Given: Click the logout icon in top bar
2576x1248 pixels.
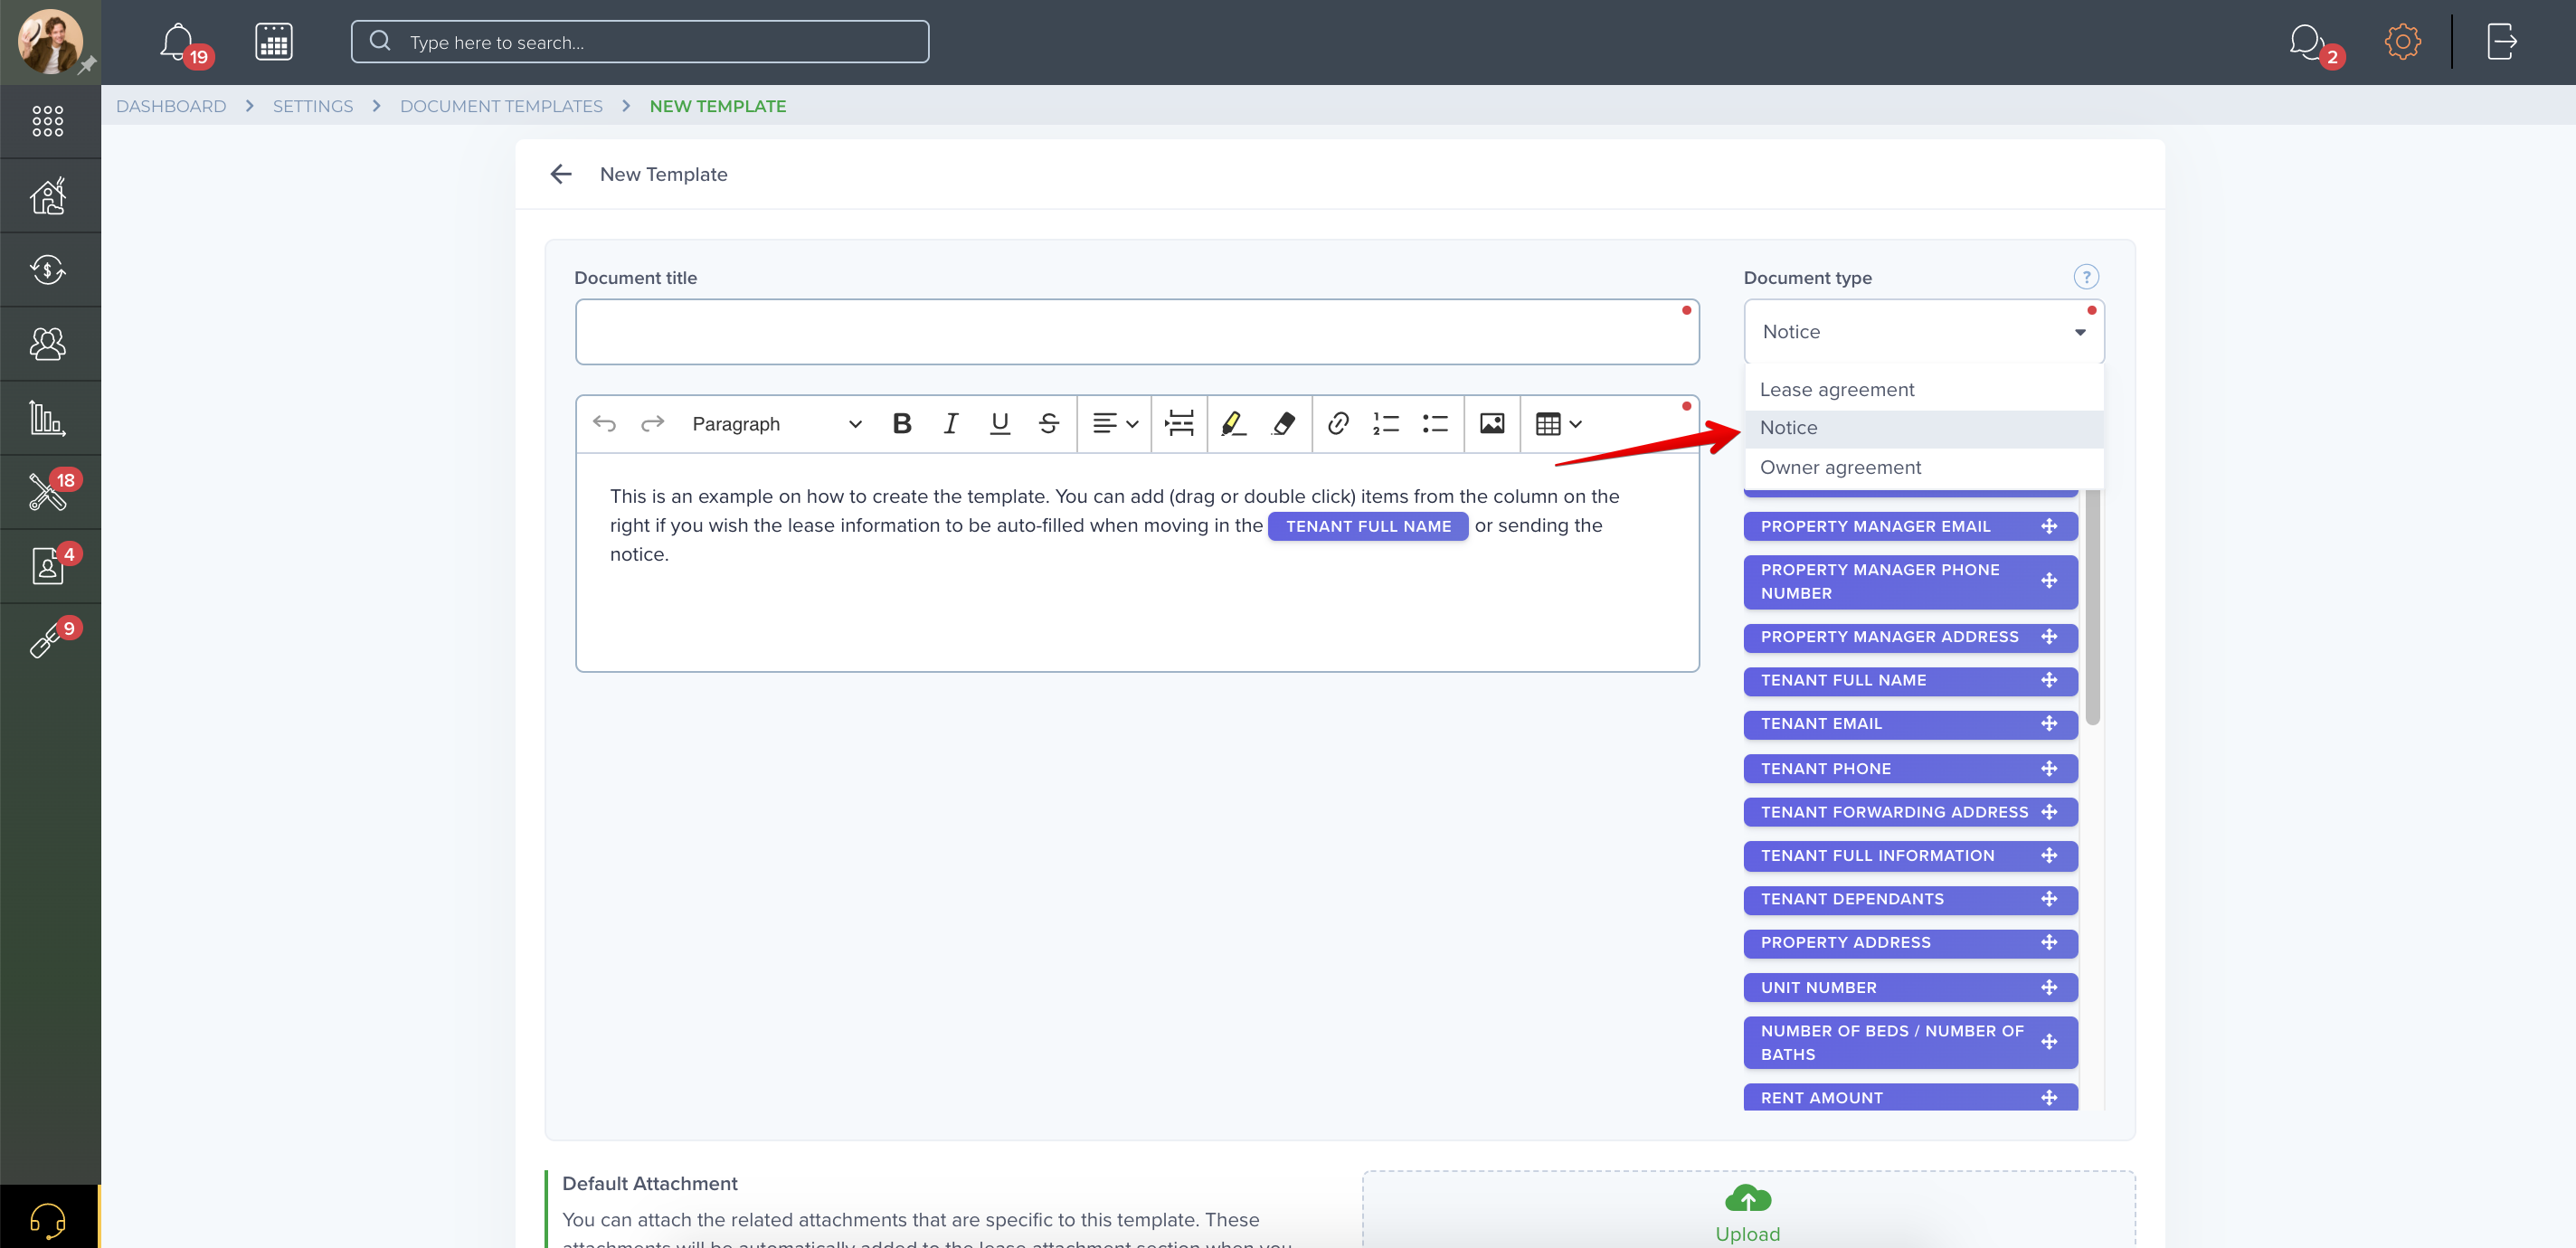Looking at the screenshot, I should click(2500, 42).
